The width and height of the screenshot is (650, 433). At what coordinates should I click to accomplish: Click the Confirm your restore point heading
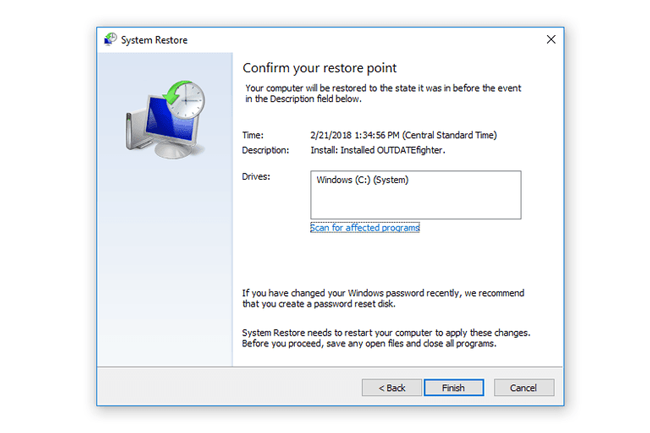pyautogui.click(x=319, y=68)
